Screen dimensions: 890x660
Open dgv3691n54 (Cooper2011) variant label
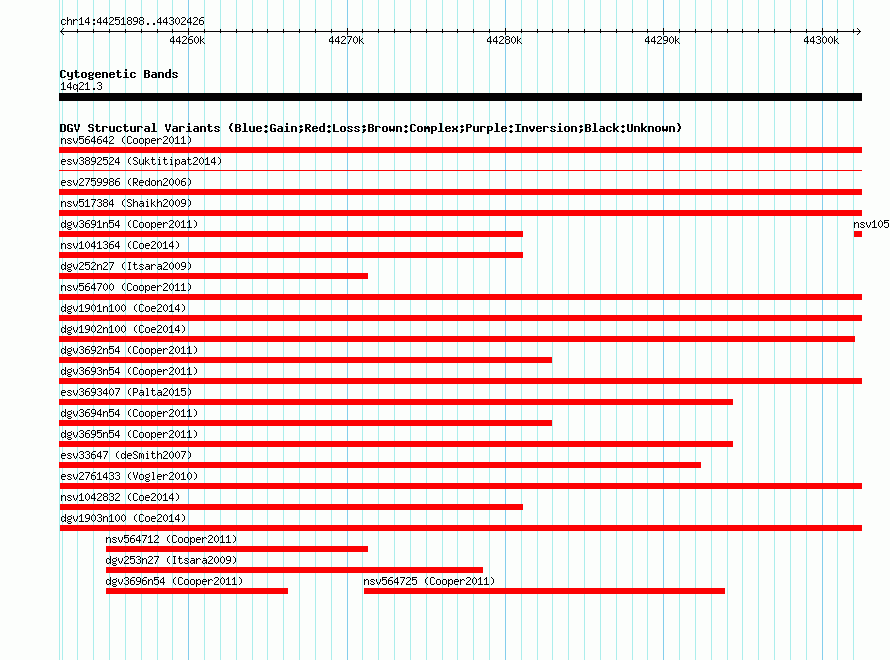point(129,224)
